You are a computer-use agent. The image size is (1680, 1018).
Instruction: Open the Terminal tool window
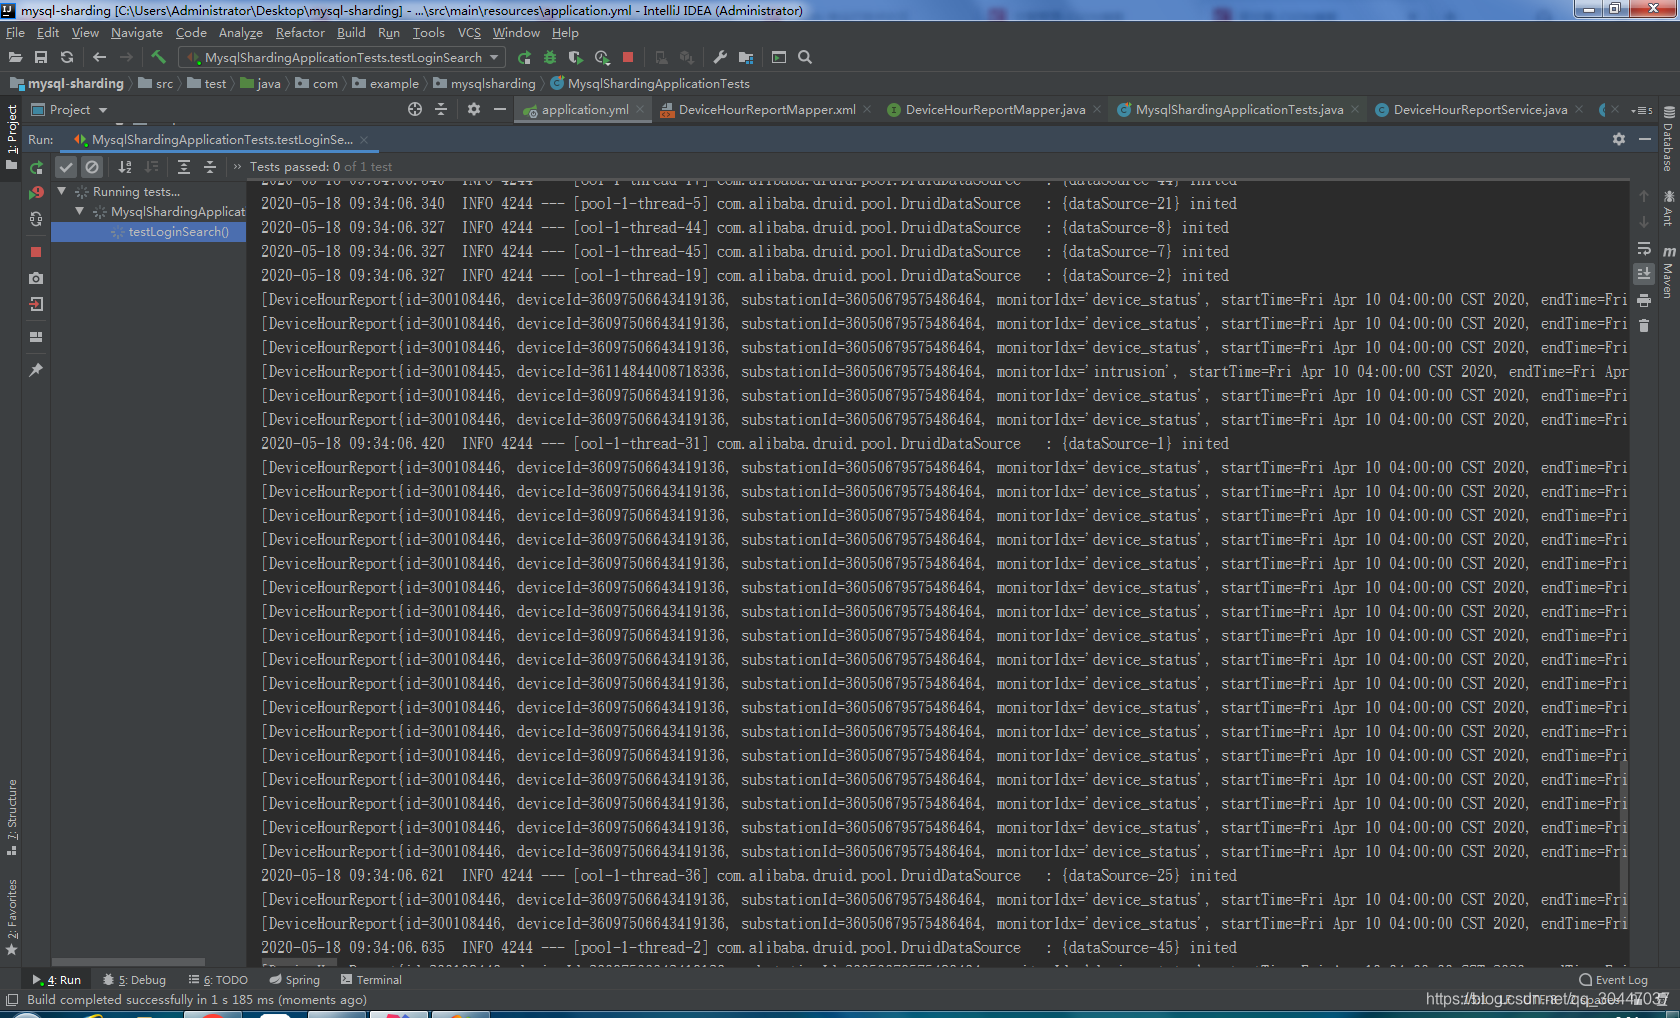click(371, 980)
